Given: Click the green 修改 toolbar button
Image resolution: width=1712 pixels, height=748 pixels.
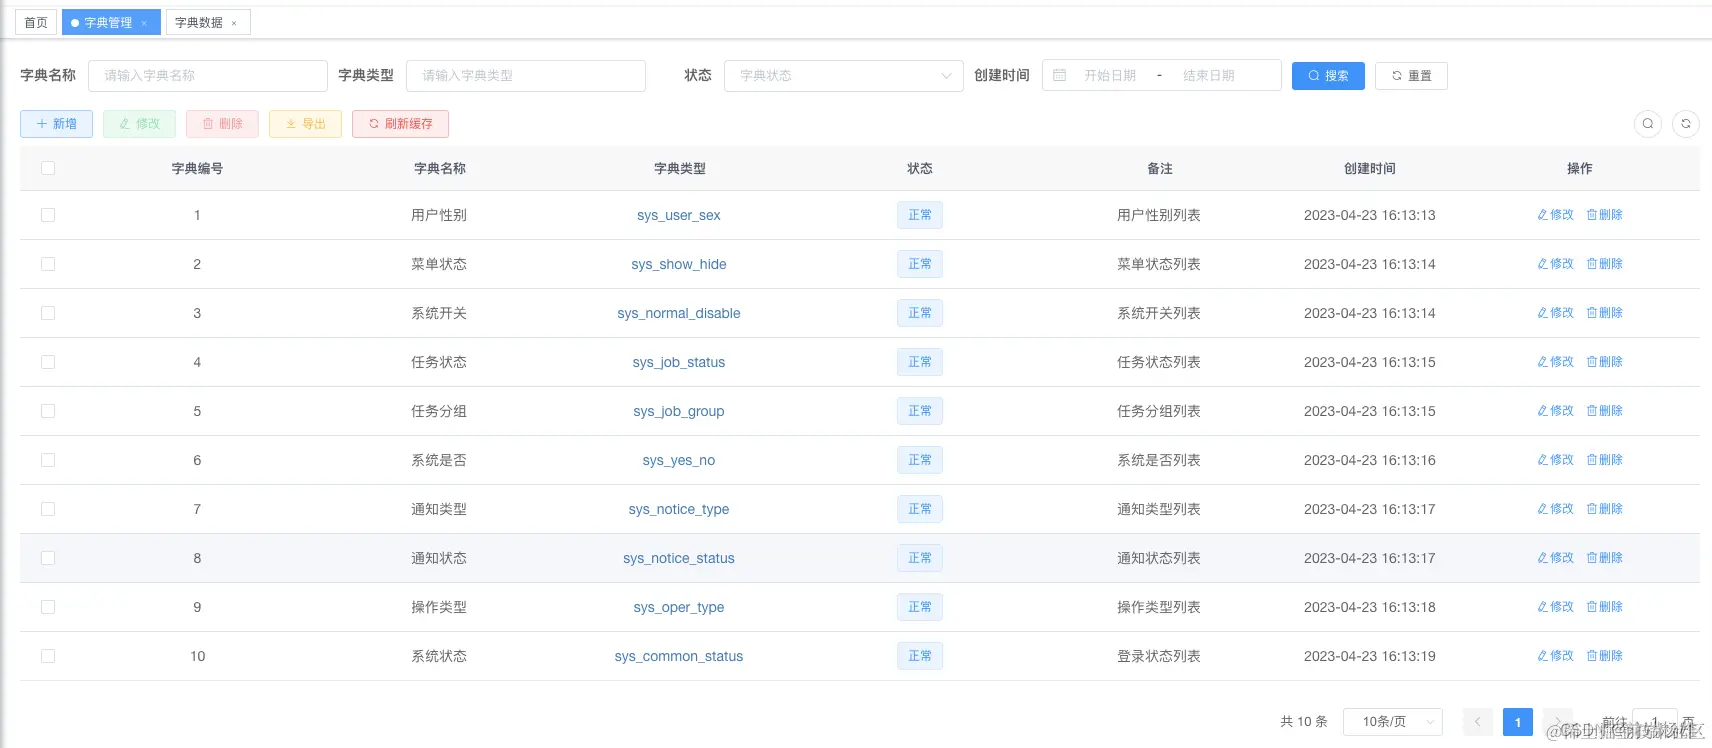Looking at the screenshot, I should coord(139,124).
